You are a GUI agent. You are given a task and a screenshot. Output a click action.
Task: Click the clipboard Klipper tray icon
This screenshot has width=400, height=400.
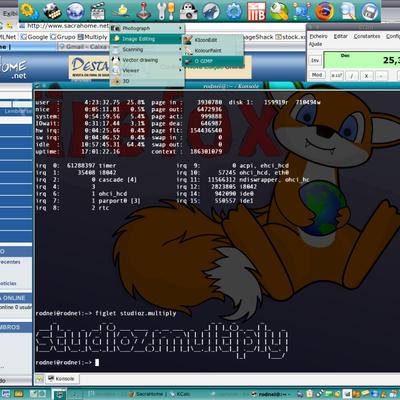coord(309,394)
